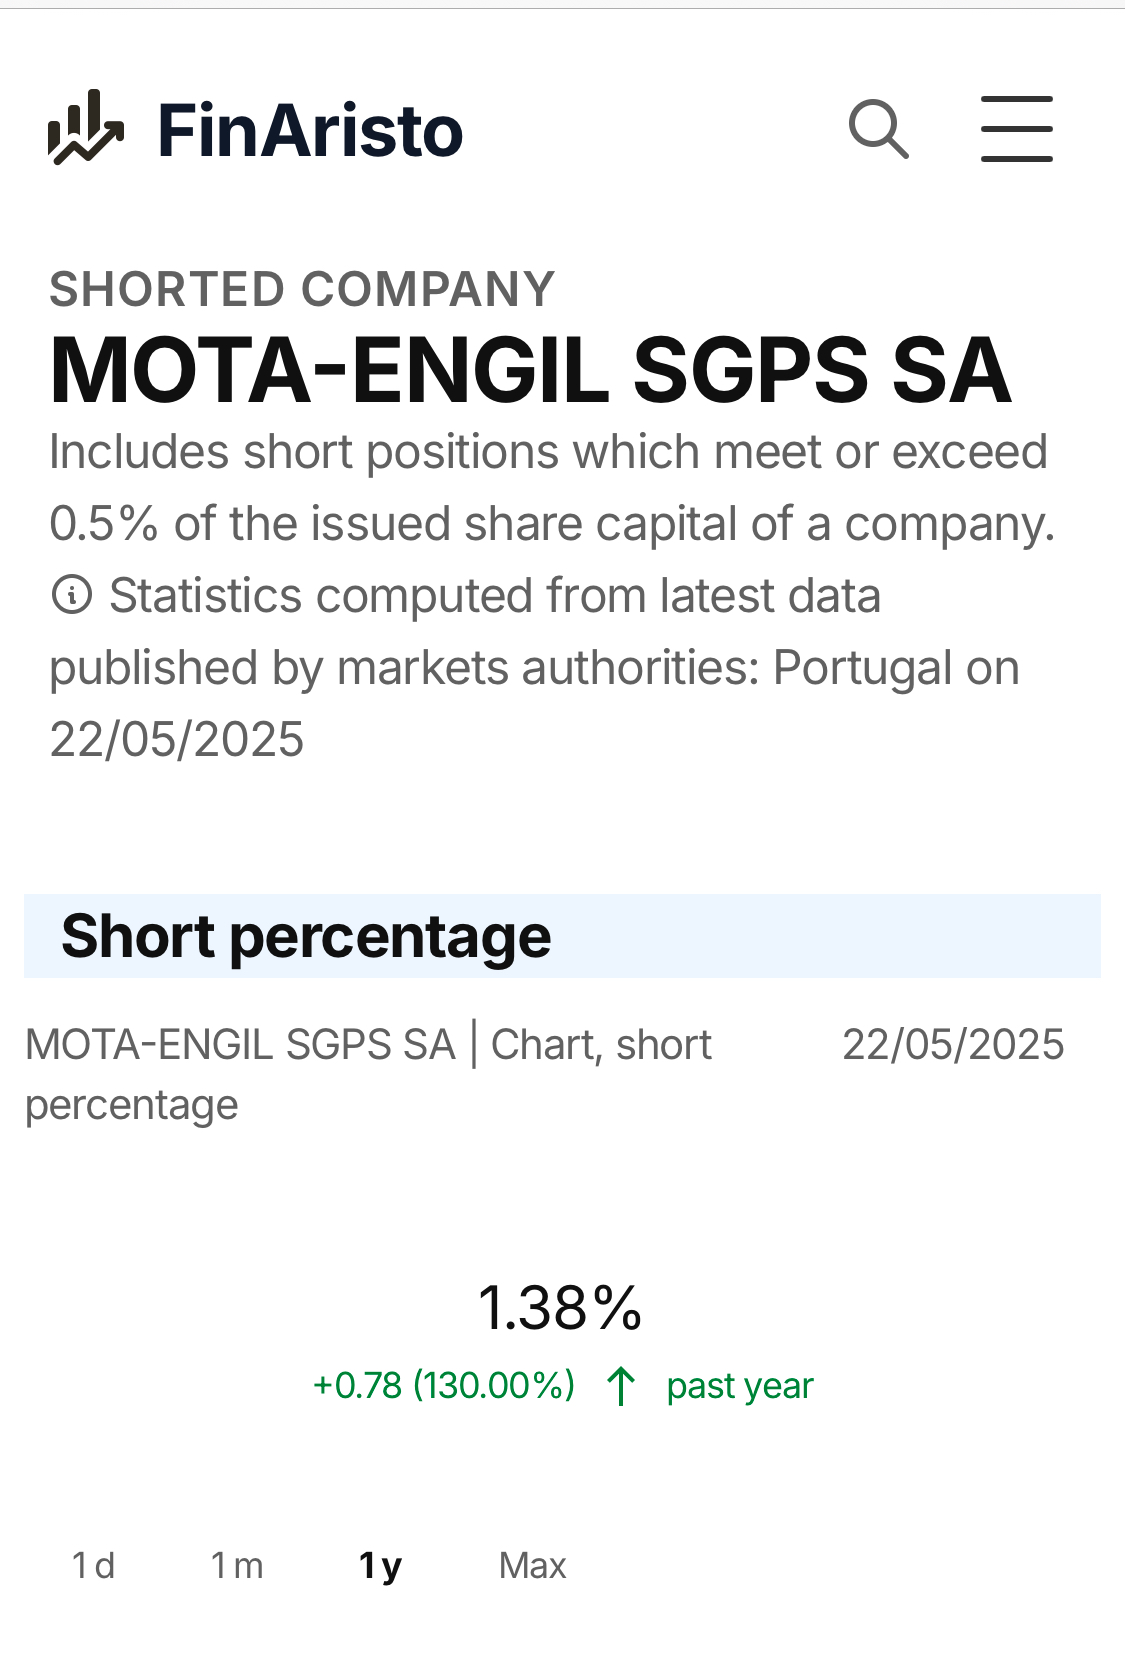Click the green 'past year' label
This screenshot has width=1125, height=1672.
[740, 1386]
